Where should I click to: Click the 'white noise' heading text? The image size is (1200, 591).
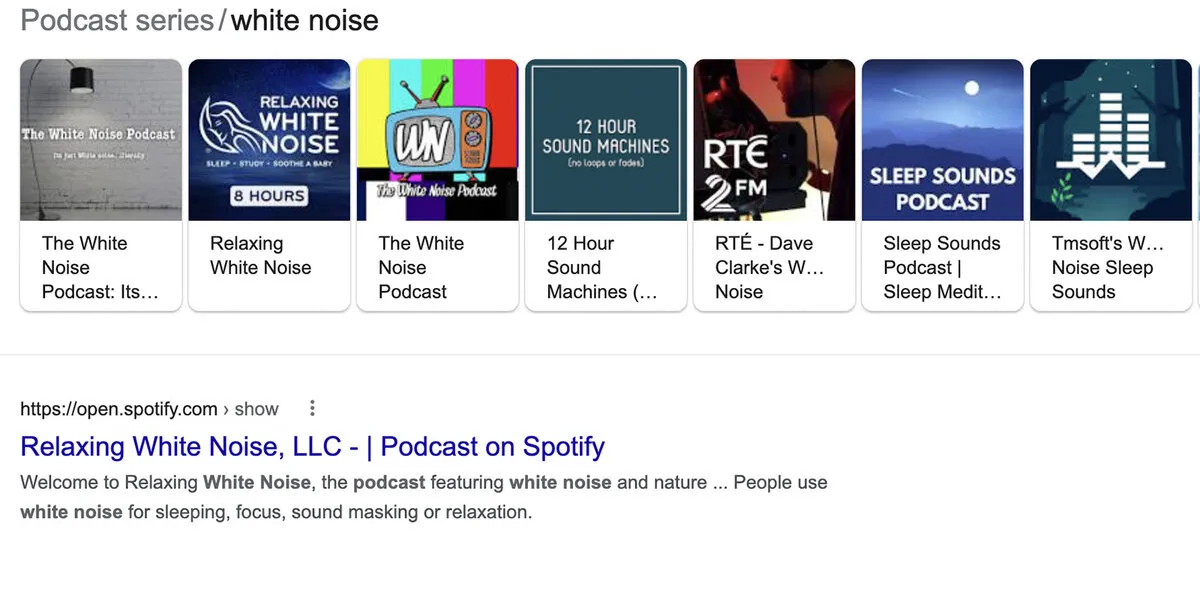[305, 20]
